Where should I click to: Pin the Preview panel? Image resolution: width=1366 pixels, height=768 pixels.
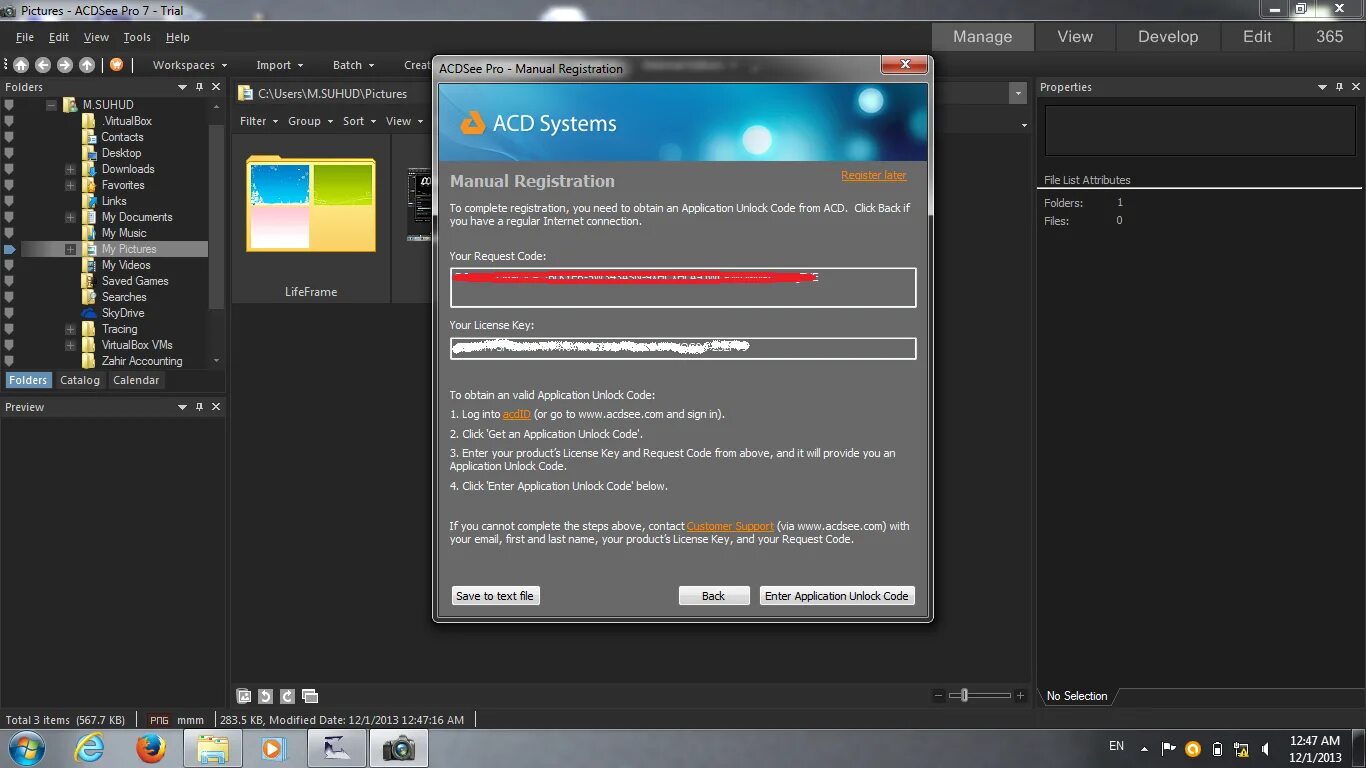[199, 407]
